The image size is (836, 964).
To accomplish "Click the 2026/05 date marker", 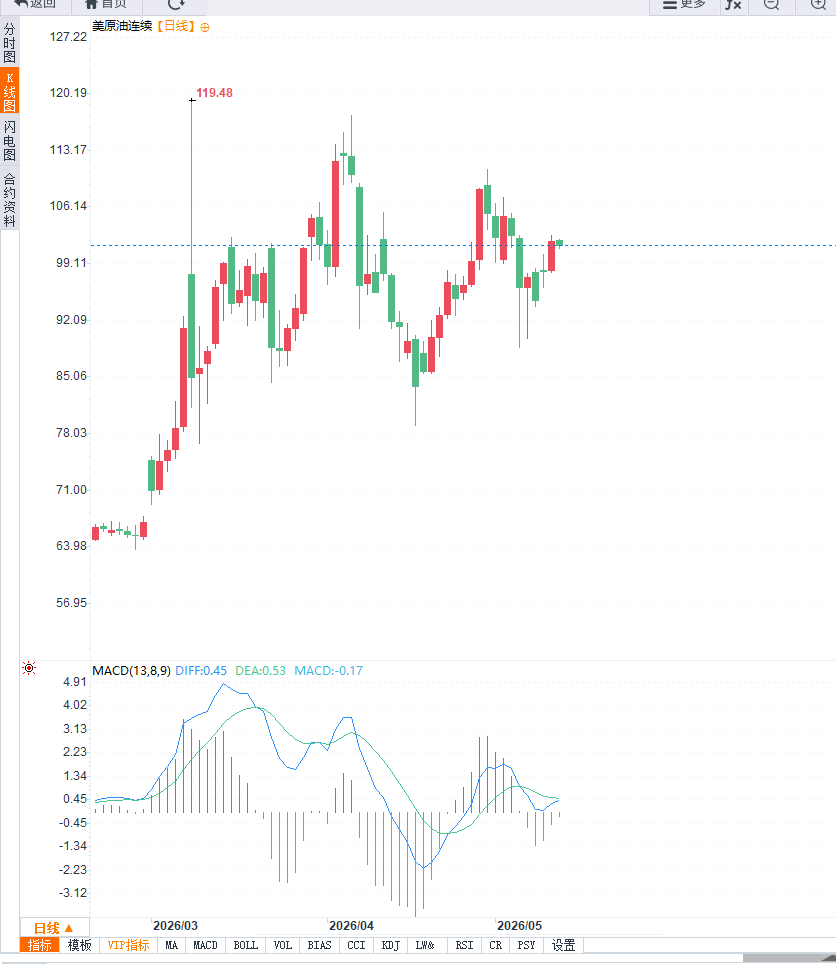I will [x=519, y=926].
